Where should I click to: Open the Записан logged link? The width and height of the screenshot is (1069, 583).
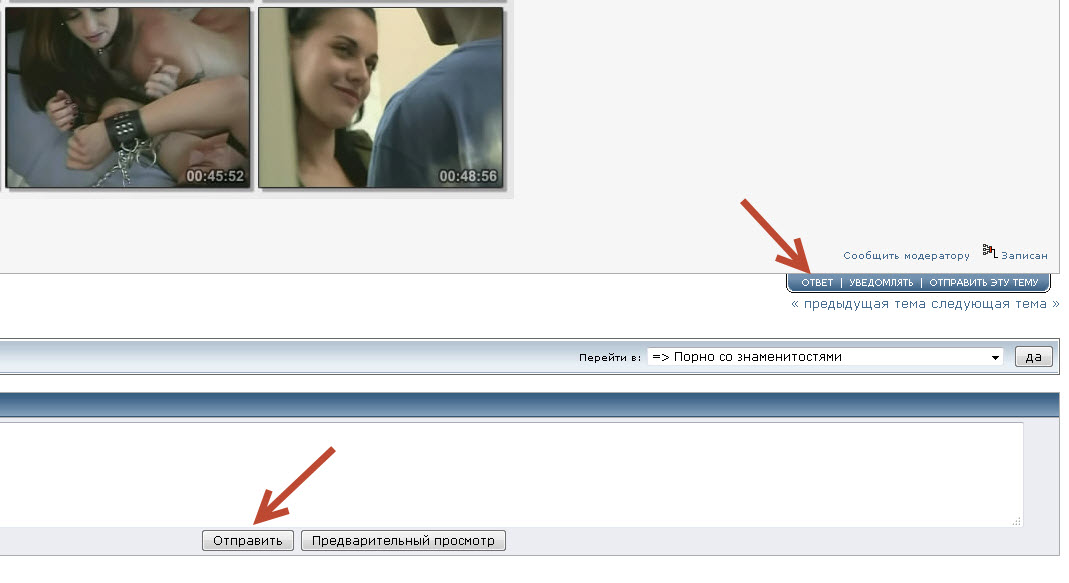pyautogui.click(x=1024, y=256)
